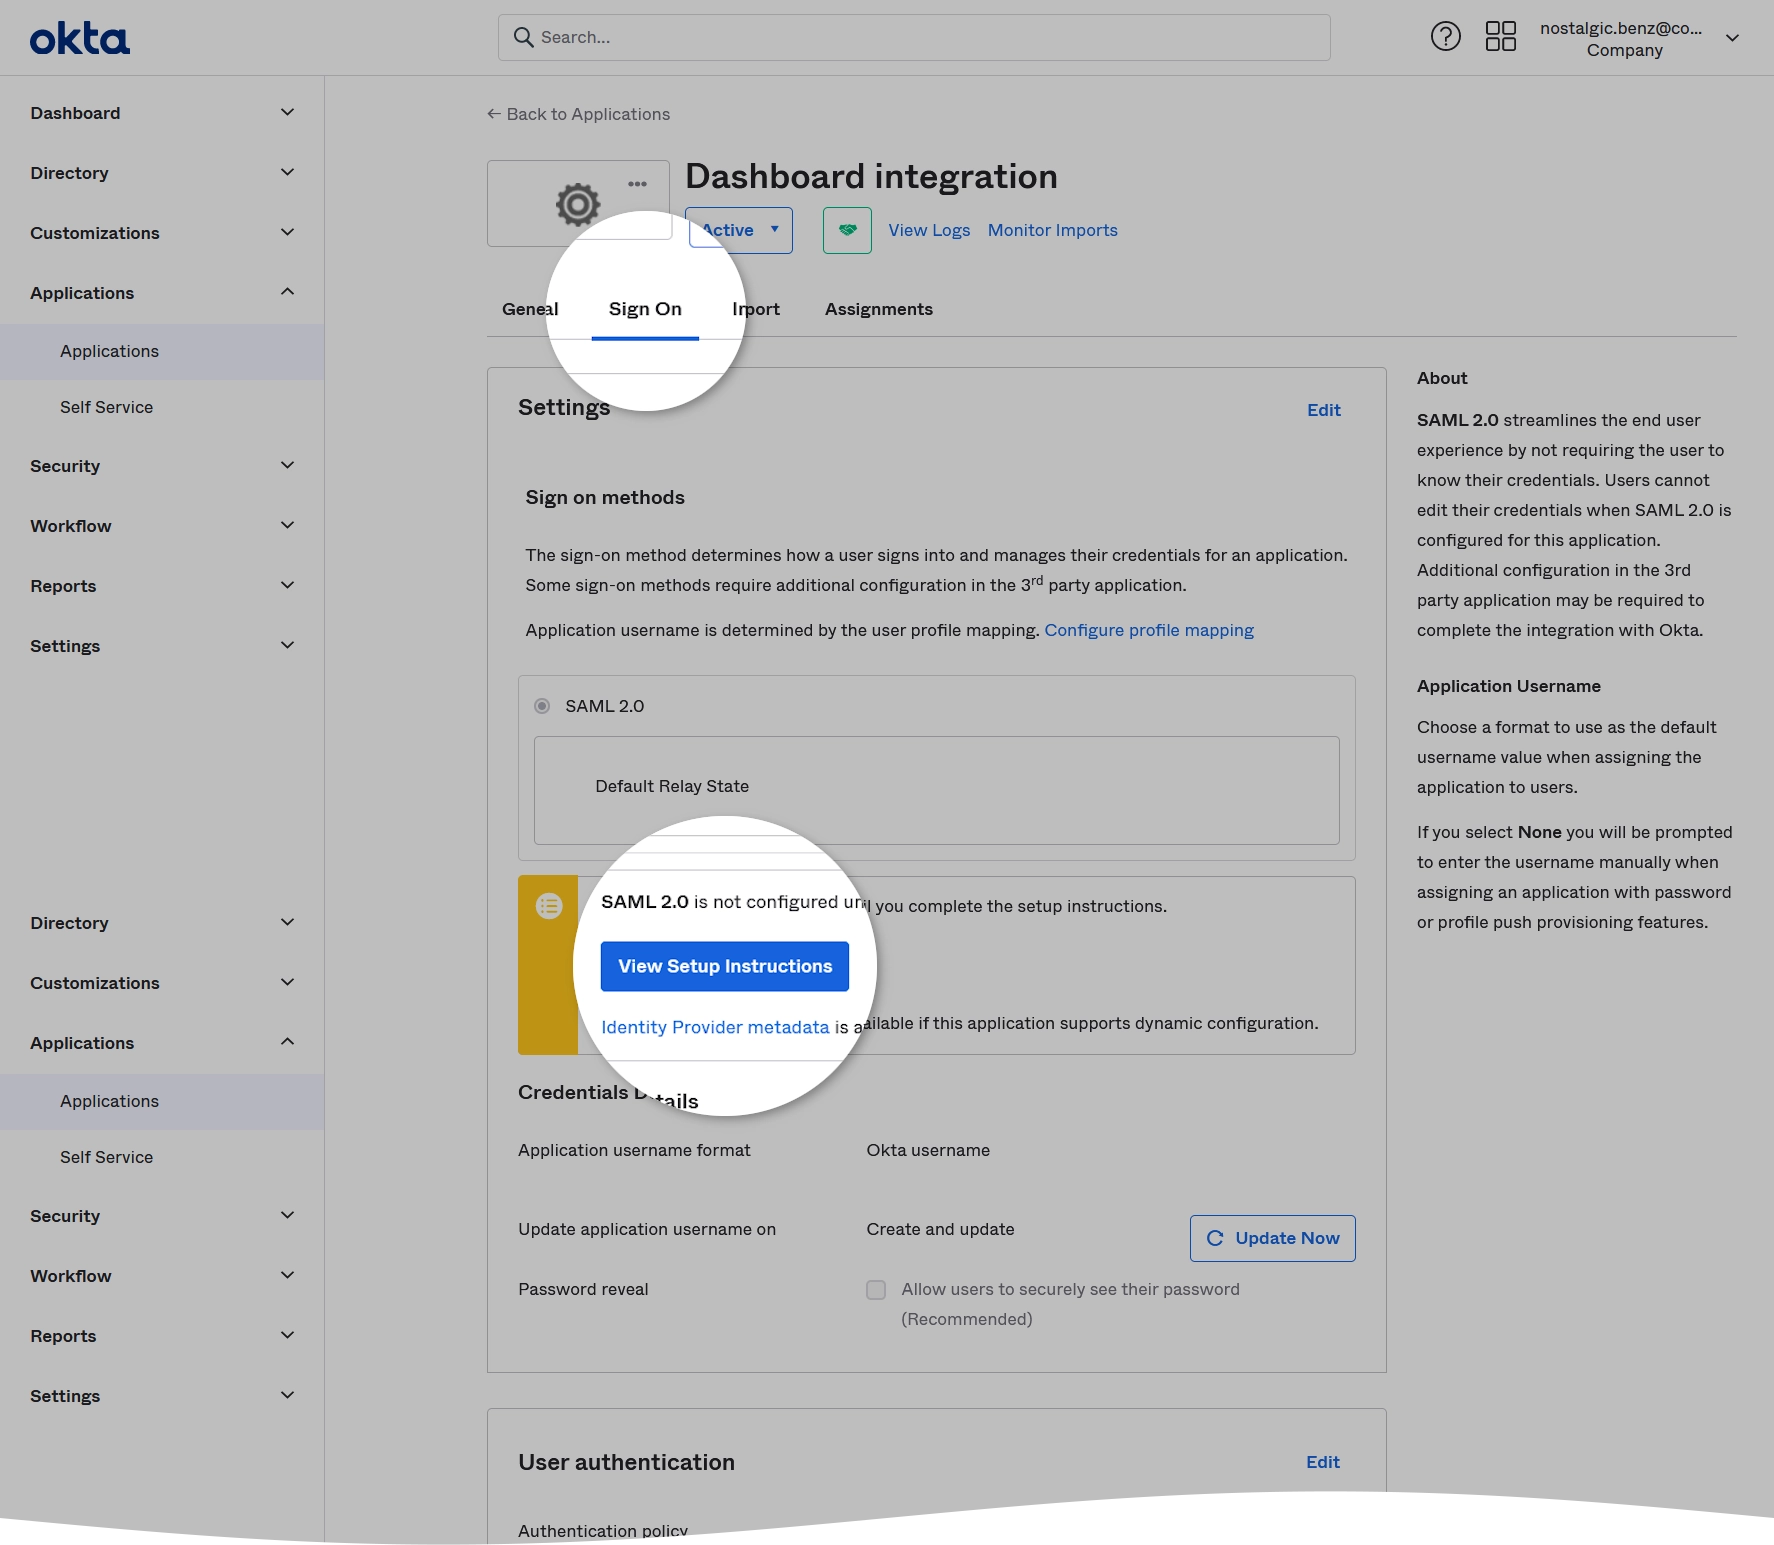Click the application gear logo icon
1774x1545 pixels.
pyautogui.click(x=578, y=204)
